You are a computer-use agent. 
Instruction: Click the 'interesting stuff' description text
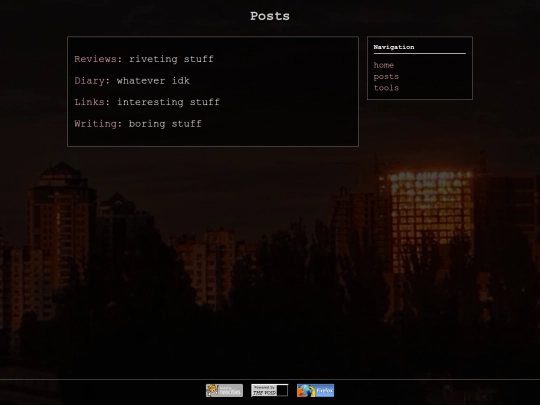coord(168,102)
